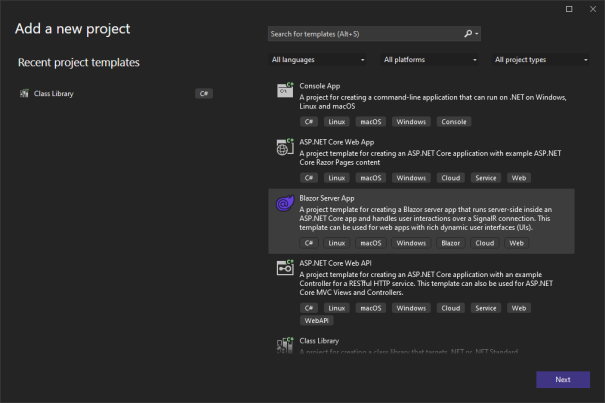The image size is (605, 403).
Task: Click the Blazor Server App icon
Action: [x=284, y=203]
